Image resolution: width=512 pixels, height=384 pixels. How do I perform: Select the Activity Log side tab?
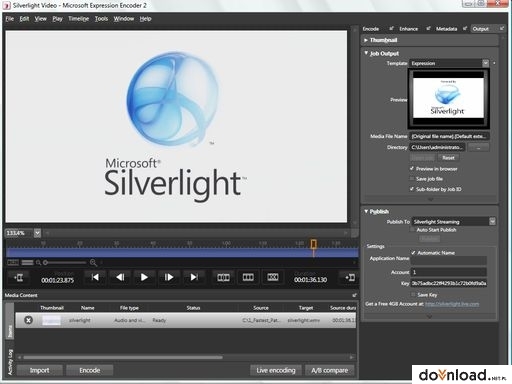coord(10,362)
